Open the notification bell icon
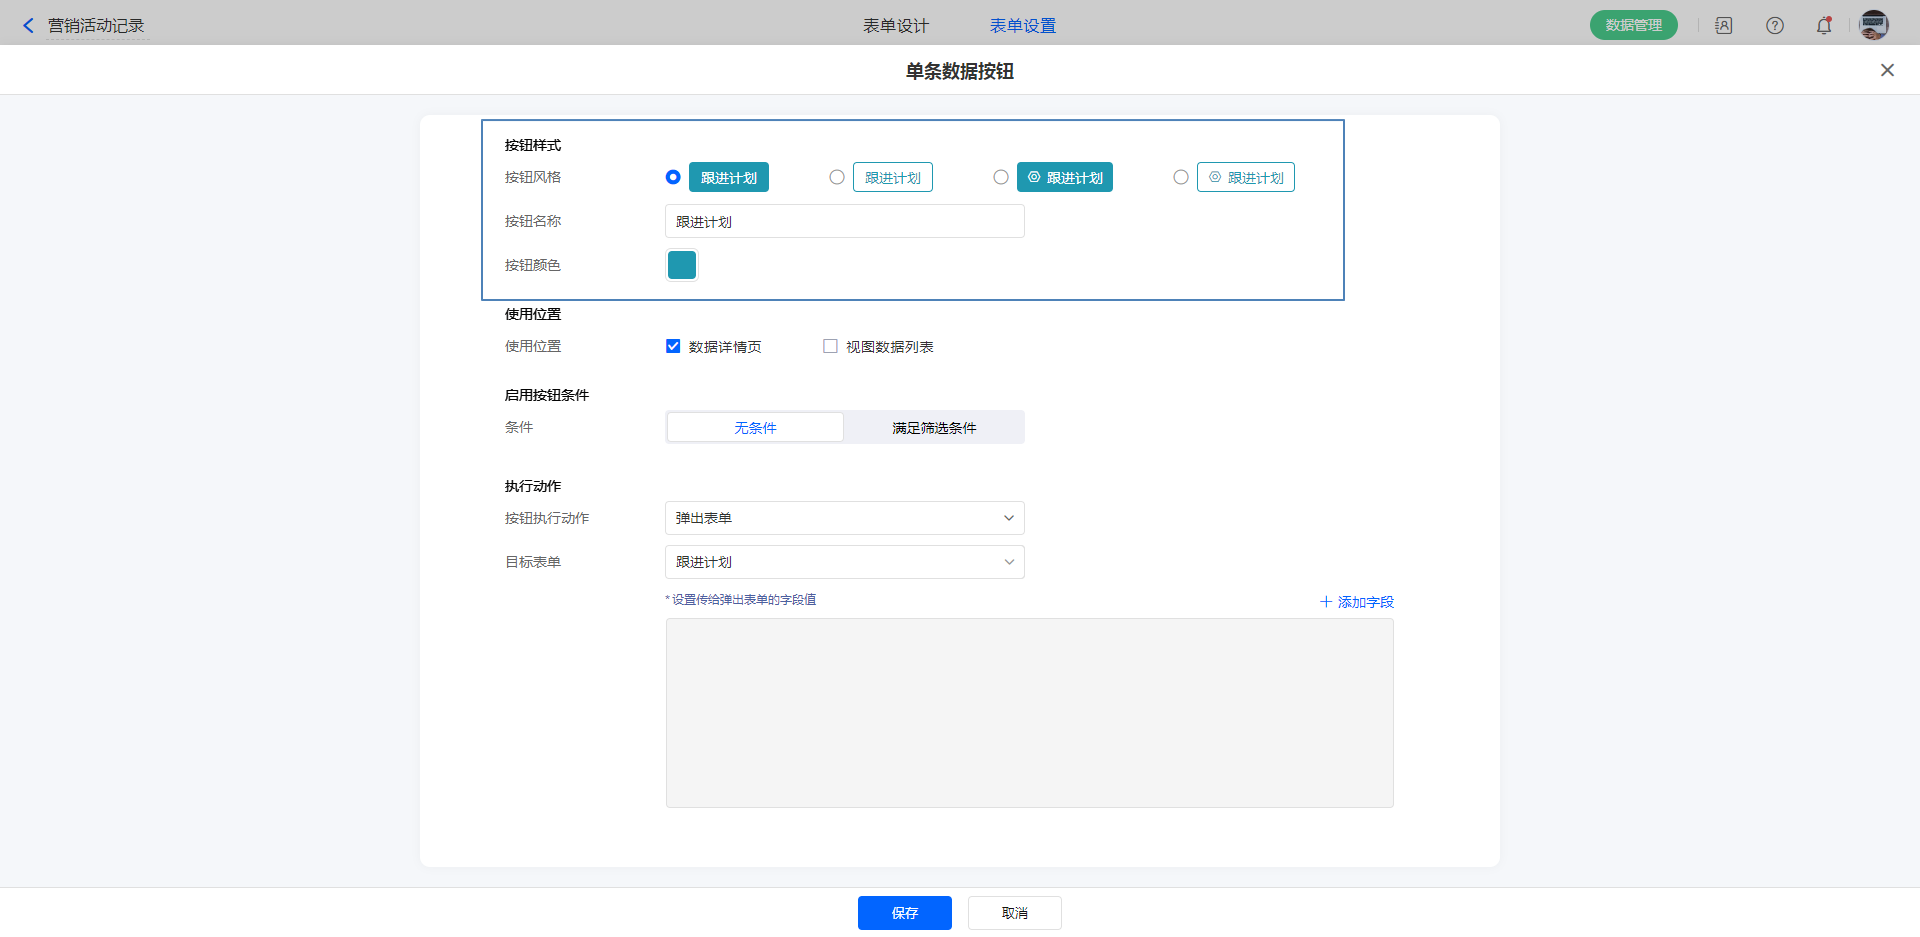The width and height of the screenshot is (1920, 937). click(x=1824, y=26)
